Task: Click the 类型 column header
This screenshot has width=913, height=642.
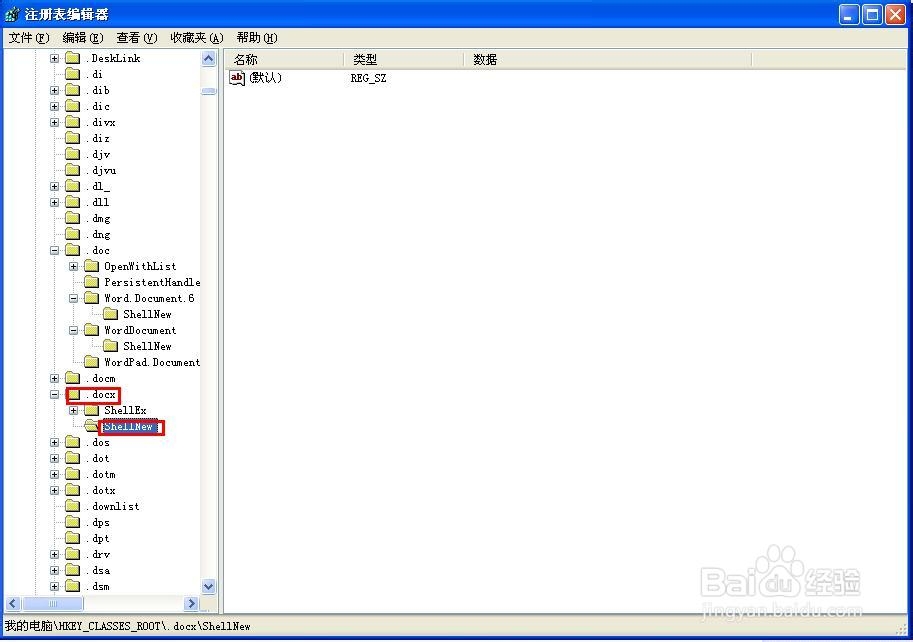Action: (366, 59)
